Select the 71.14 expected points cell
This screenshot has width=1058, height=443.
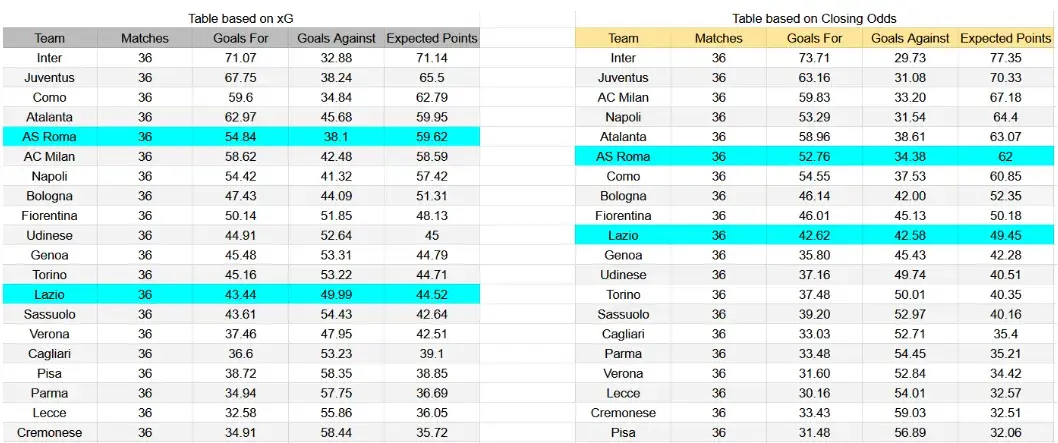point(432,58)
